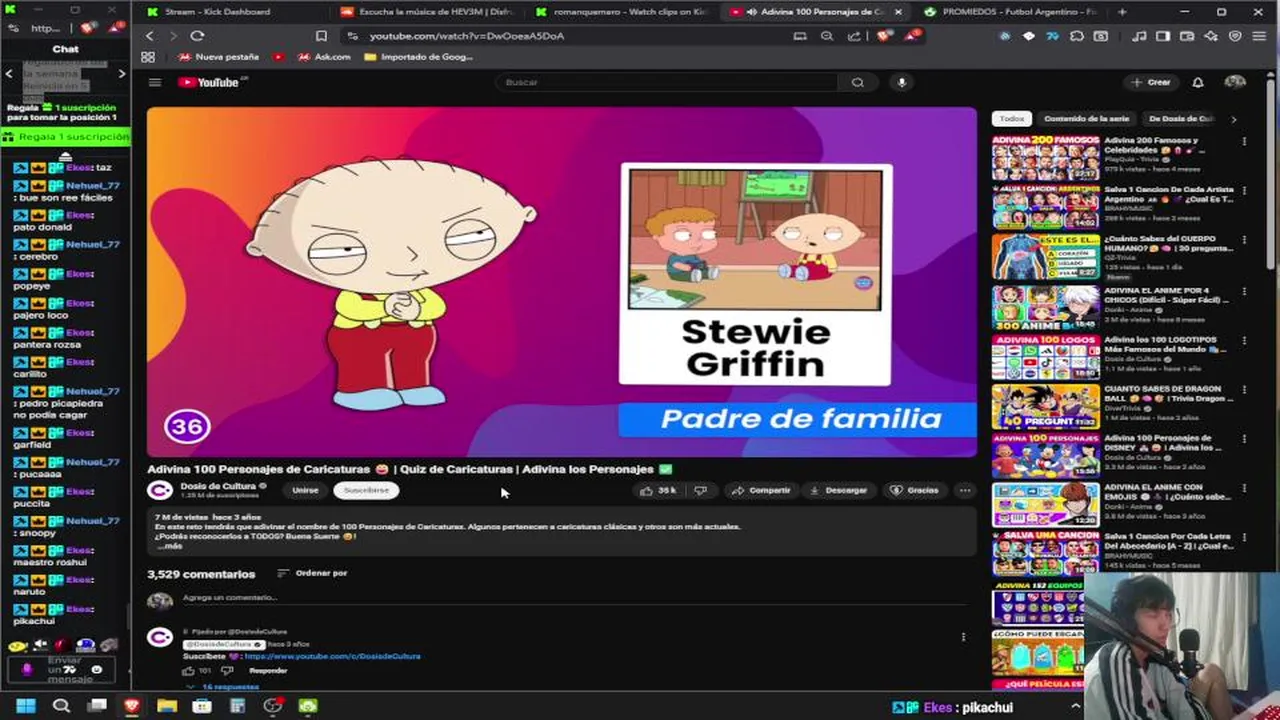1280x720 pixels.
Task: Focus the YouTube Buscar search field
Action: [x=668, y=82]
